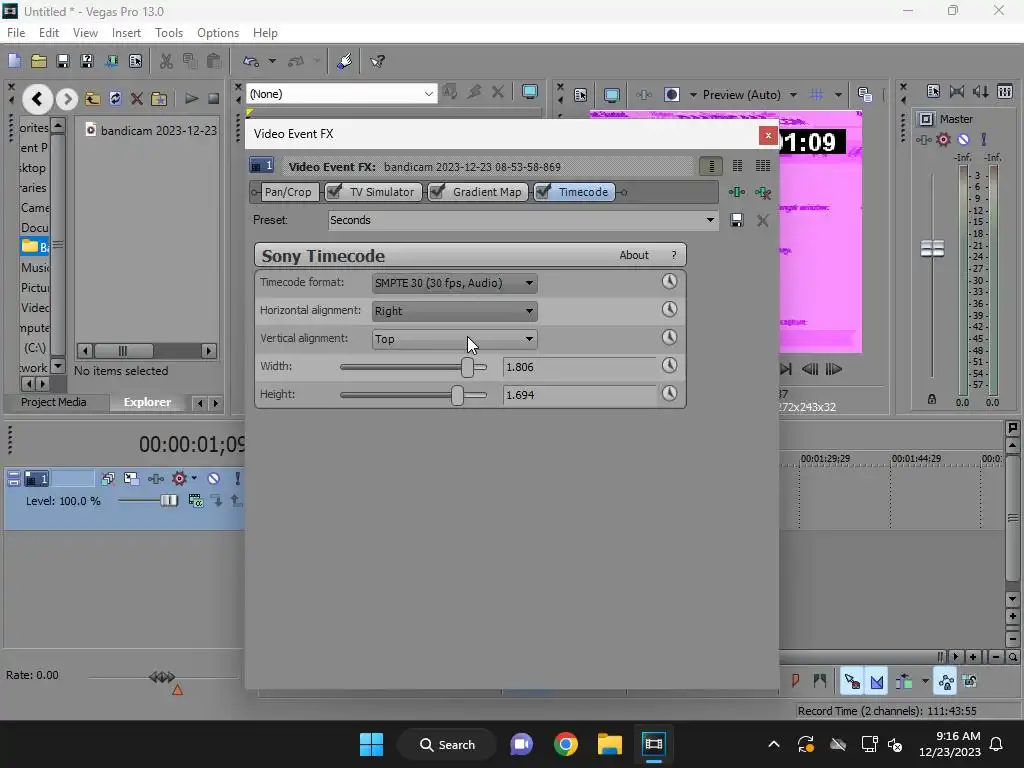Image resolution: width=1024 pixels, height=768 pixels.
Task: Open Chrome from the taskbar
Action: pos(566,744)
